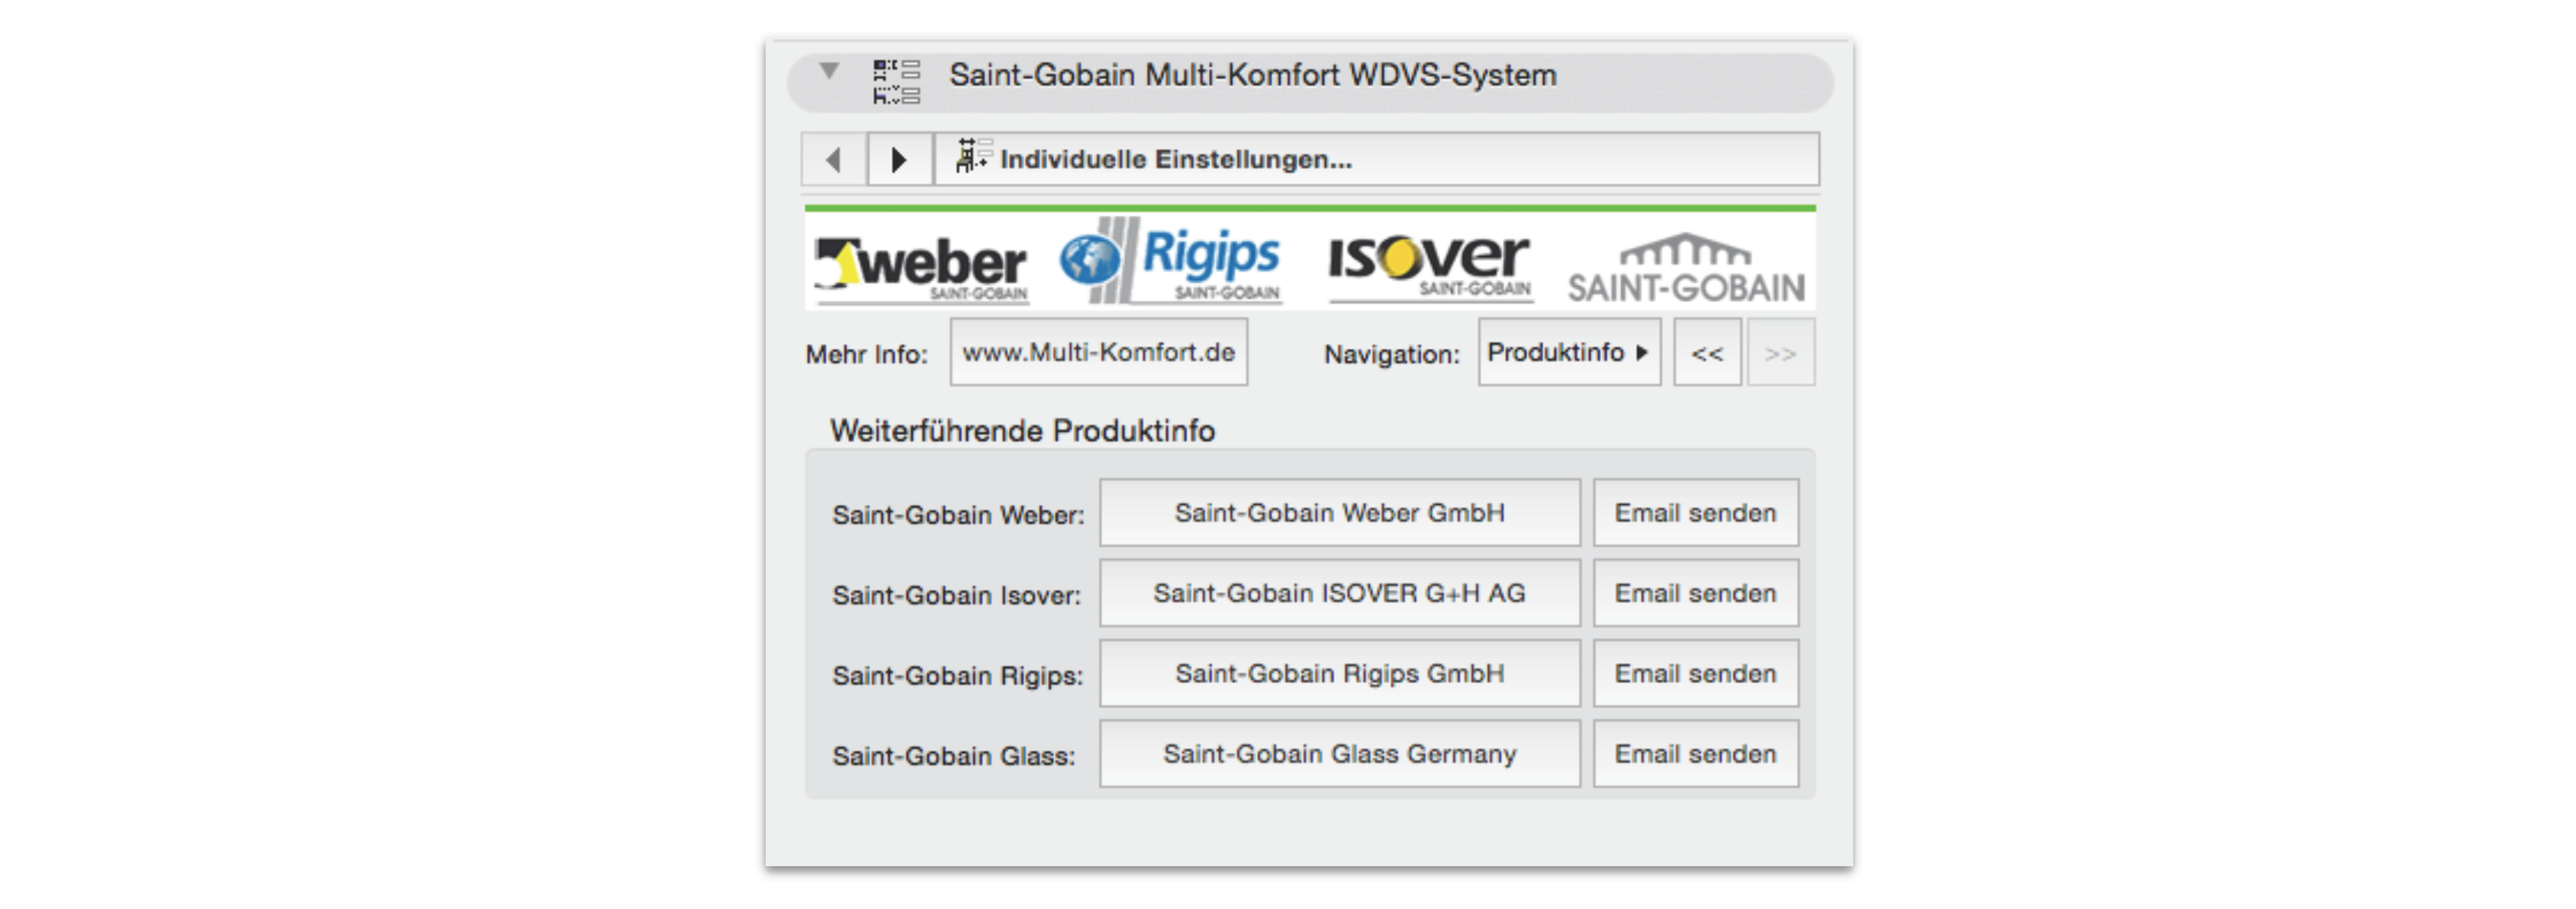Click the >> forward navigation button
2576x909 pixels.
1780,353
